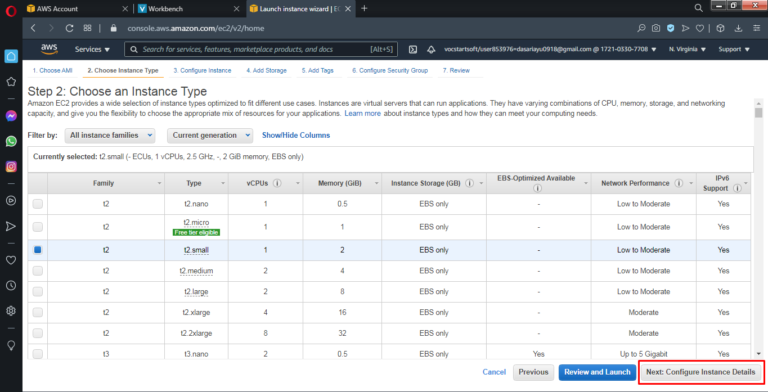Open account user dropdown
This screenshot has width=768, height=392.
pos(550,49)
